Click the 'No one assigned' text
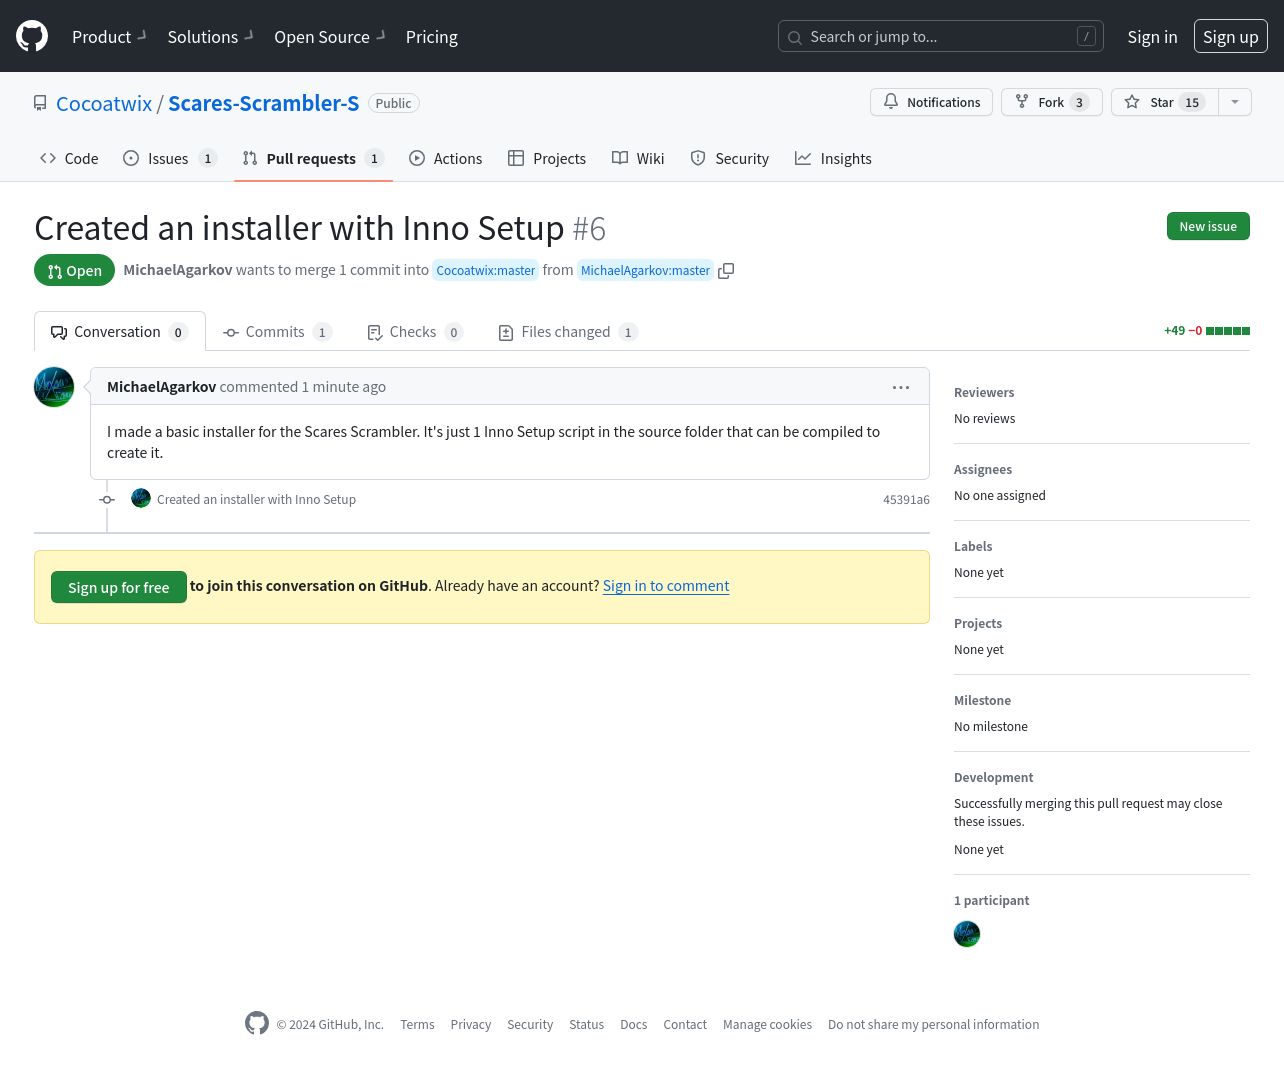 tap(1000, 496)
